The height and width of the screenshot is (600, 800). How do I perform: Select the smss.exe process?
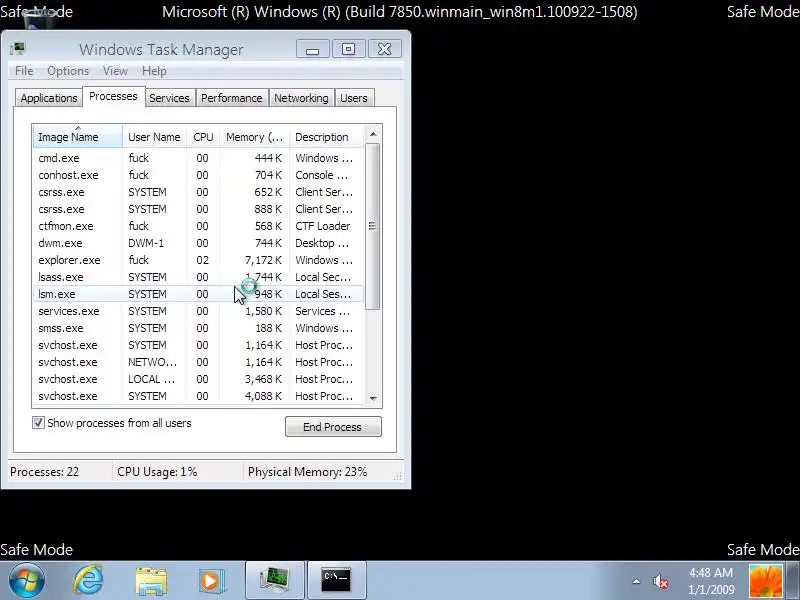pyautogui.click(x=199, y=328)
